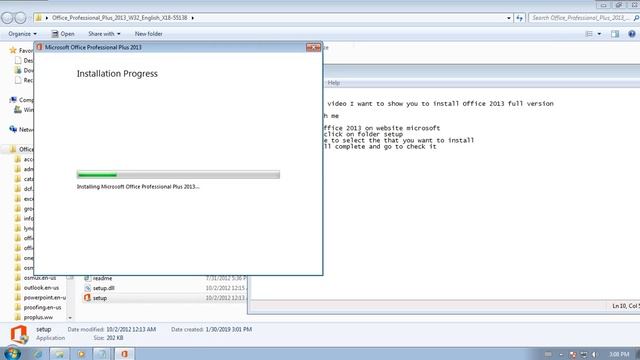Switch to Office setup taskbar button
This screenshot has height=360, width=640.
(x=124, y=354)
